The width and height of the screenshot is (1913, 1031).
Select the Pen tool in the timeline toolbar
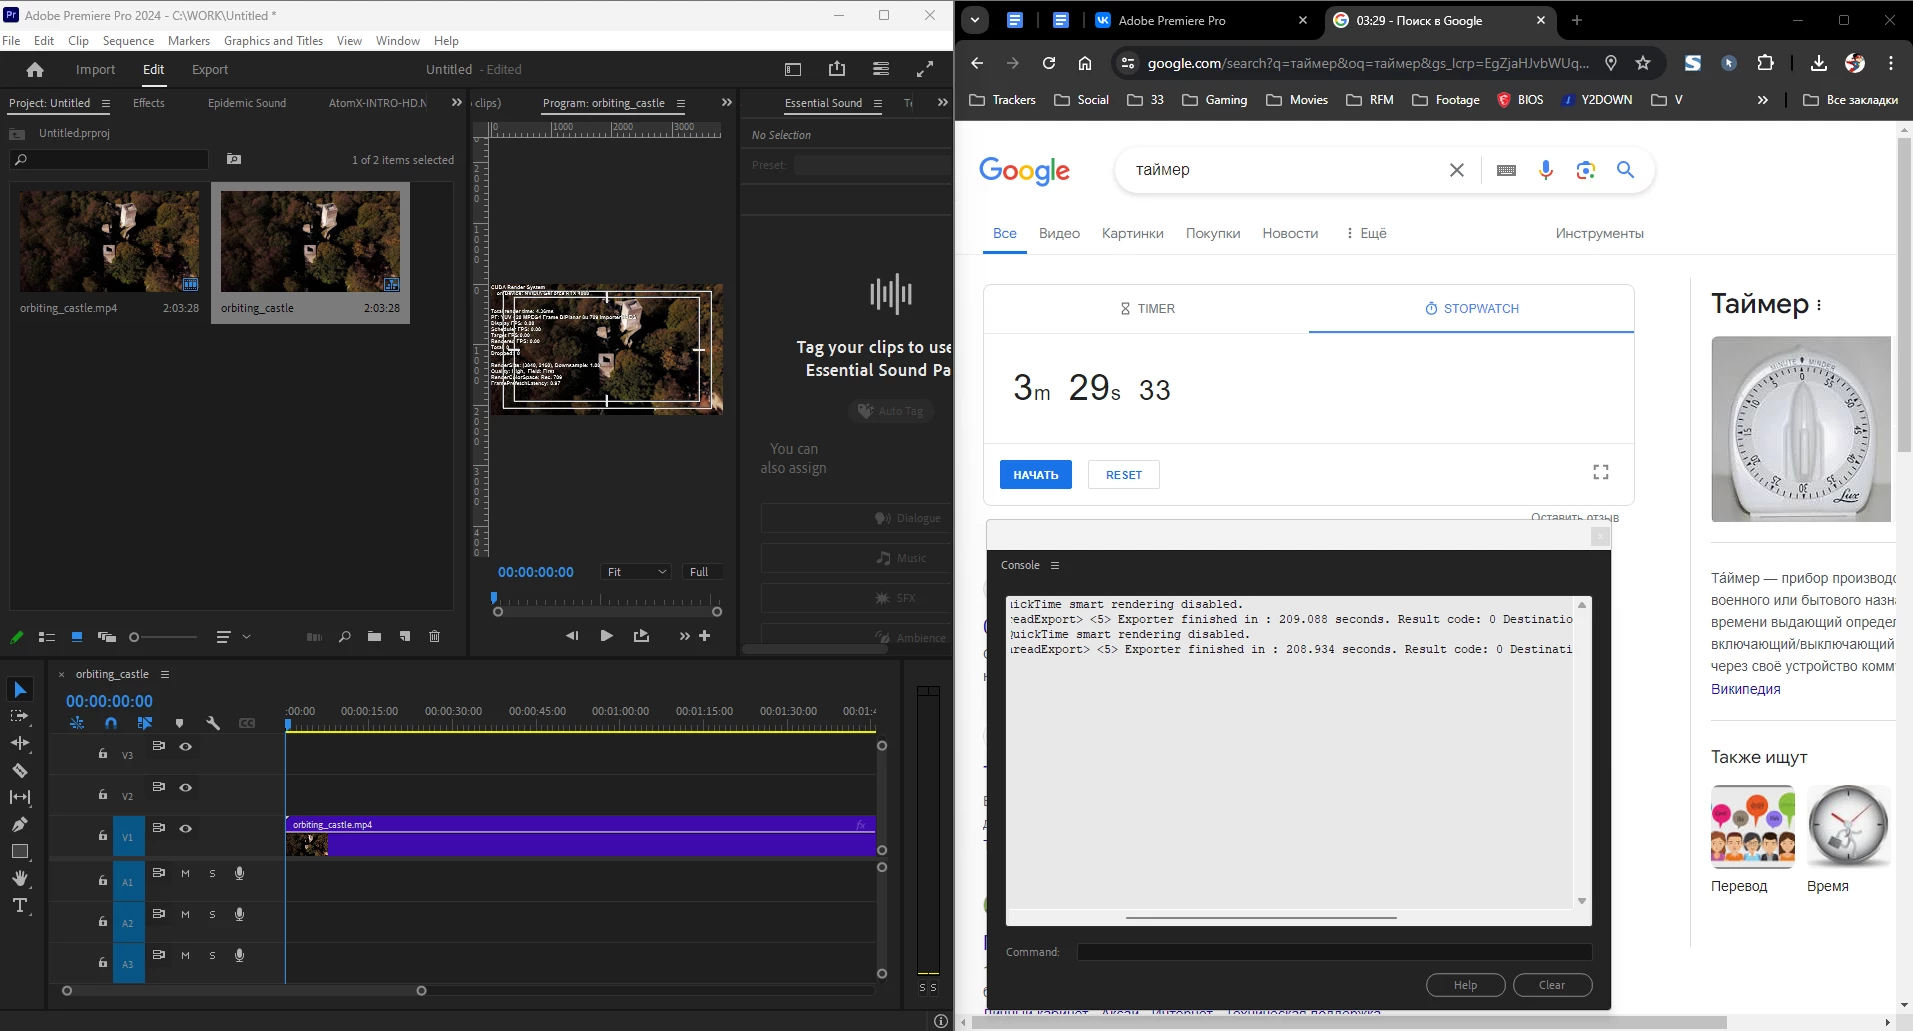point(19,824)
